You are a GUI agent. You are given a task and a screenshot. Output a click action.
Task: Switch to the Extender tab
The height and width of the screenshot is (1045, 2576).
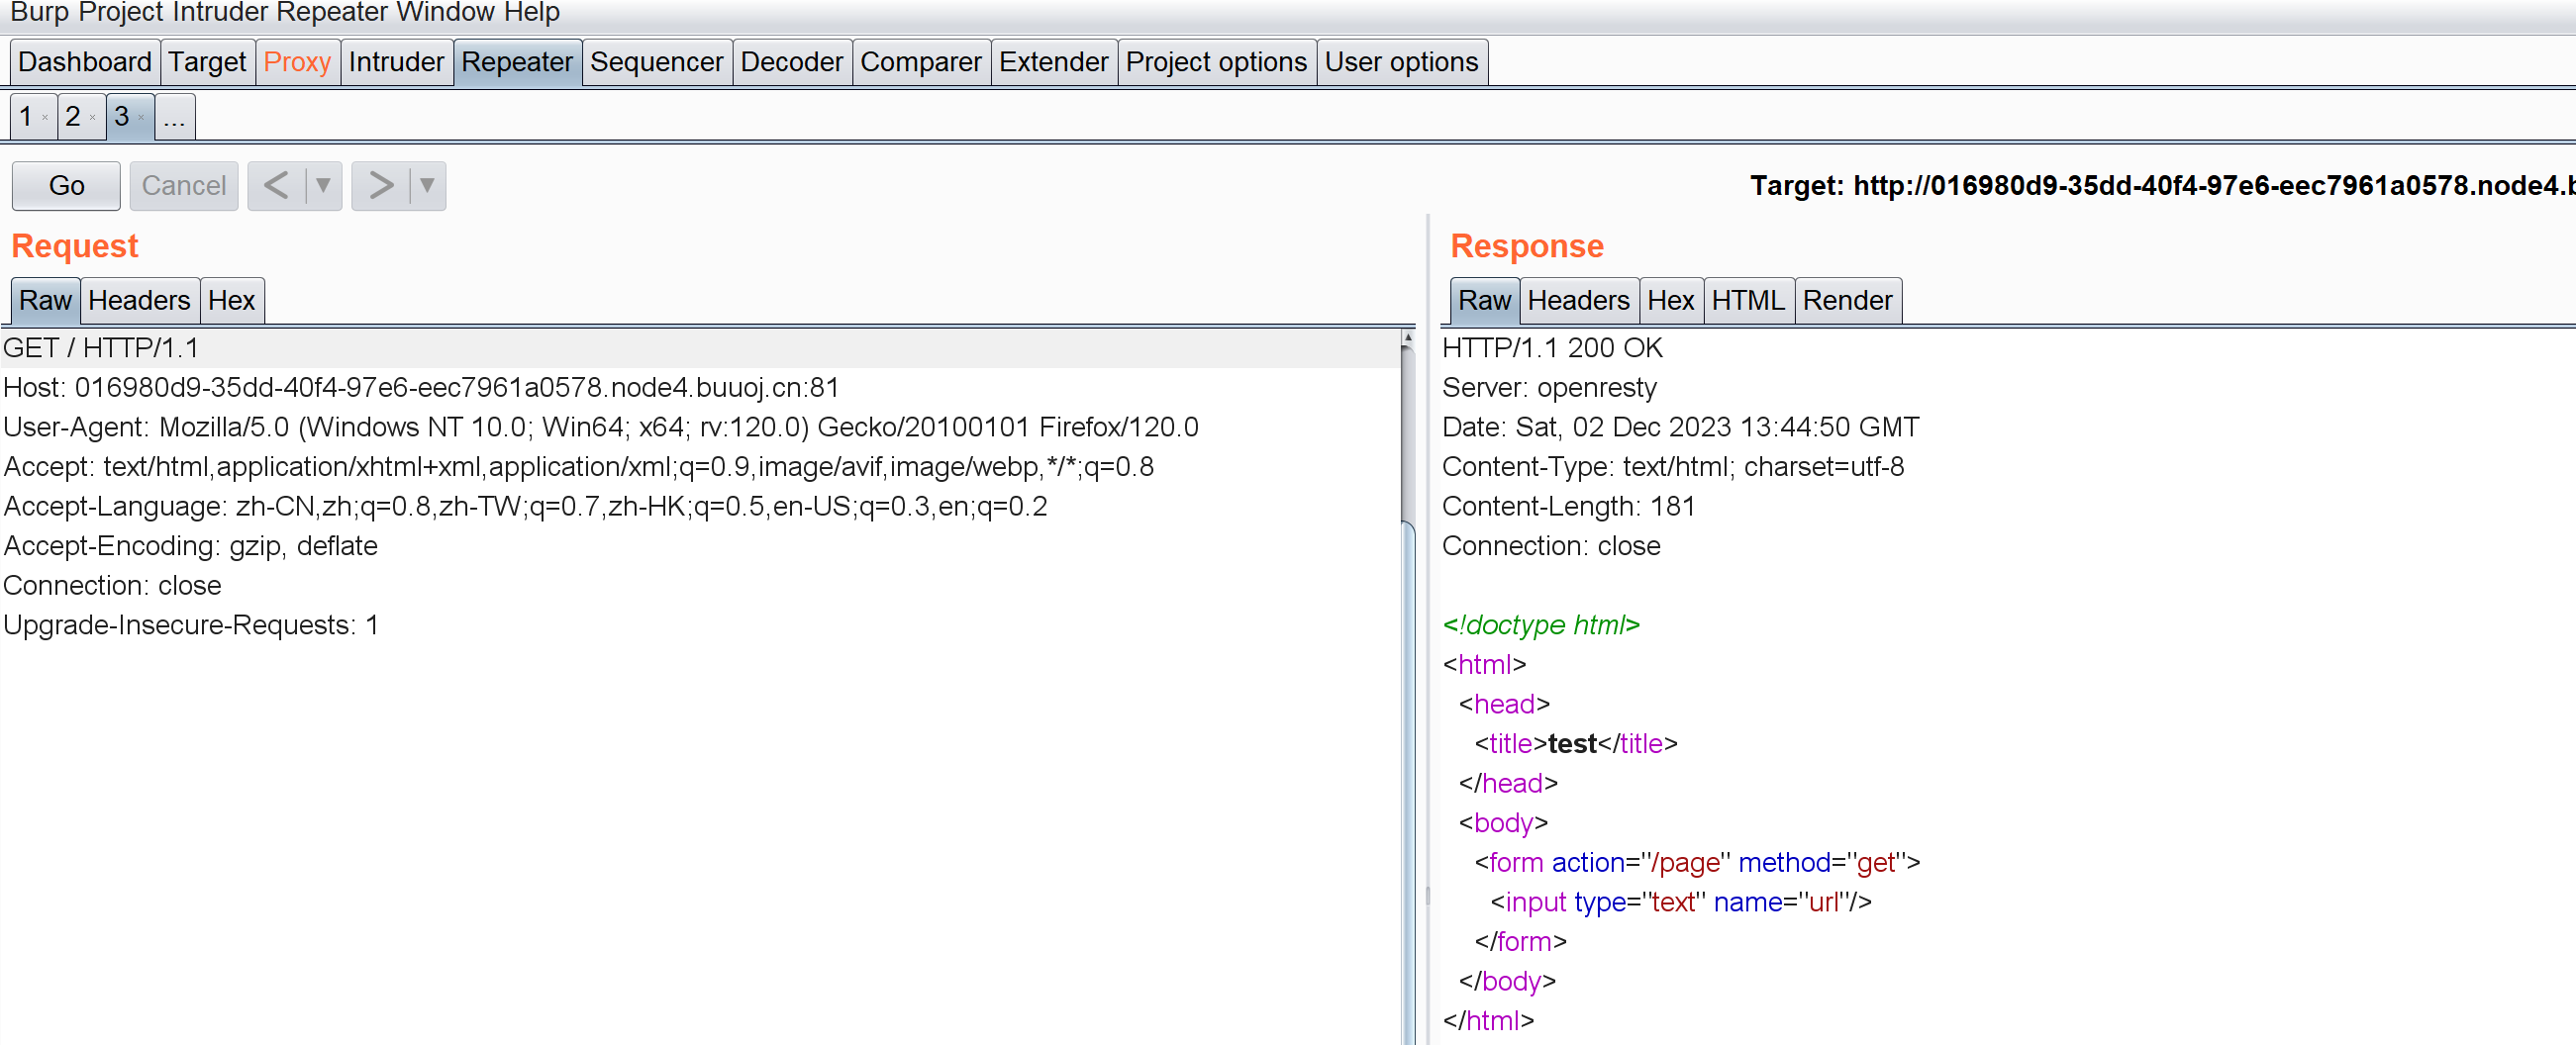(x=1053, y=62)
